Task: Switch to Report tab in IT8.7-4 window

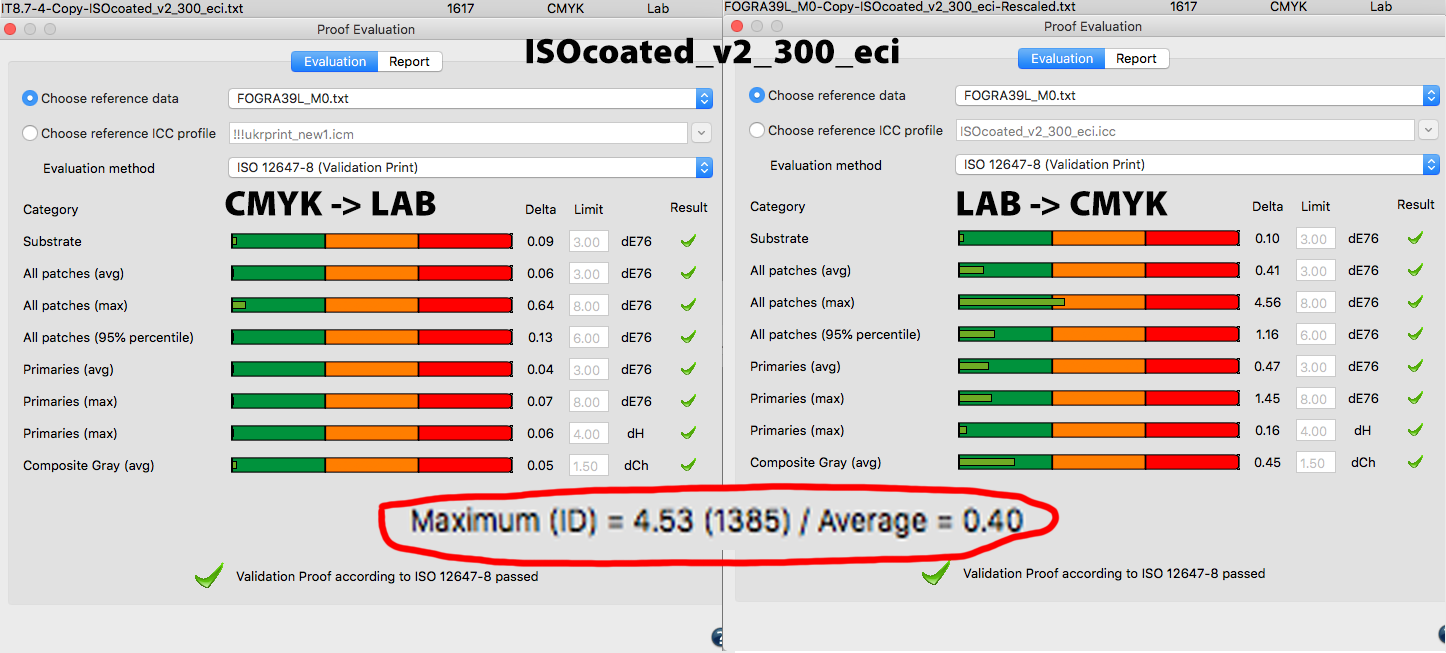Action: pyautogui.click(x=410, y=61)
